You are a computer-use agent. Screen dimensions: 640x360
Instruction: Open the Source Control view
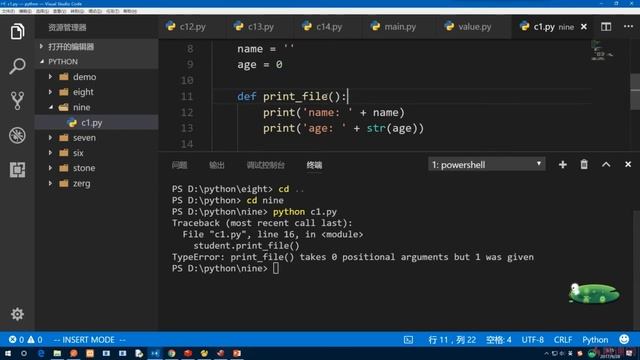pyautogui.click(x=17, y=100)
